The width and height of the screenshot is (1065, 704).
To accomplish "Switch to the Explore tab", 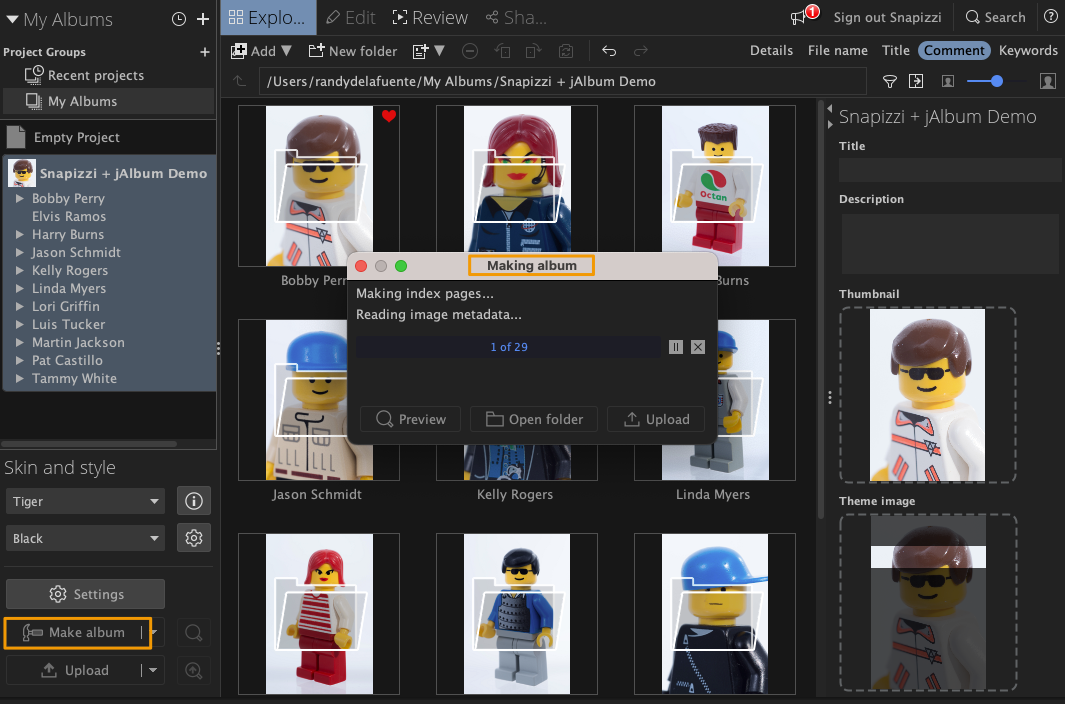I will click(267, 18).
